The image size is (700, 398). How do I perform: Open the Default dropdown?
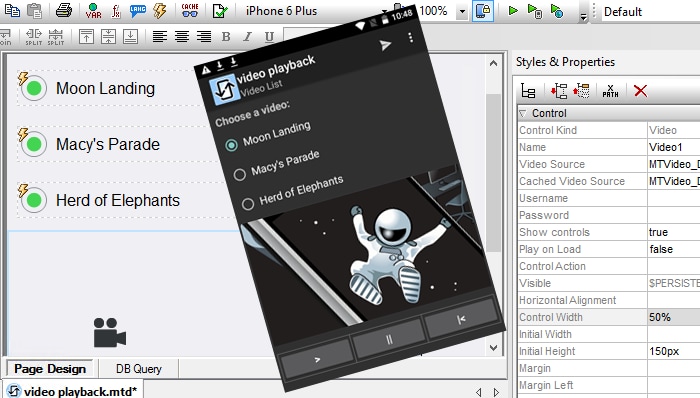pos(650,12)
